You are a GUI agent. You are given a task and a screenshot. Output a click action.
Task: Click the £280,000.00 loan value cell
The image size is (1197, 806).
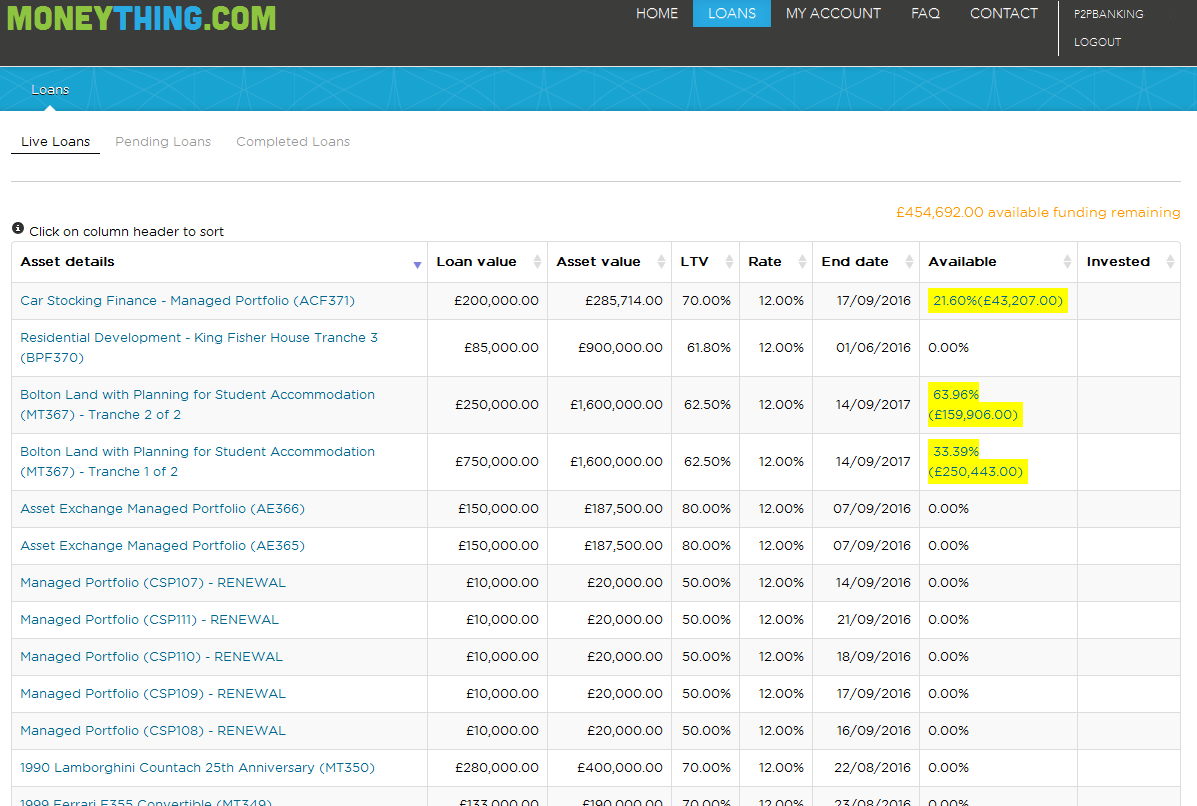496,768
